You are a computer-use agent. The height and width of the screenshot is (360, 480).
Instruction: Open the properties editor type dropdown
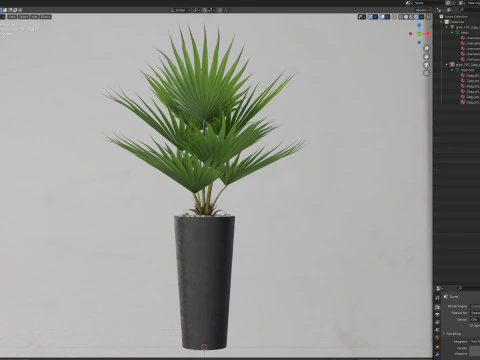click(439, 288)
